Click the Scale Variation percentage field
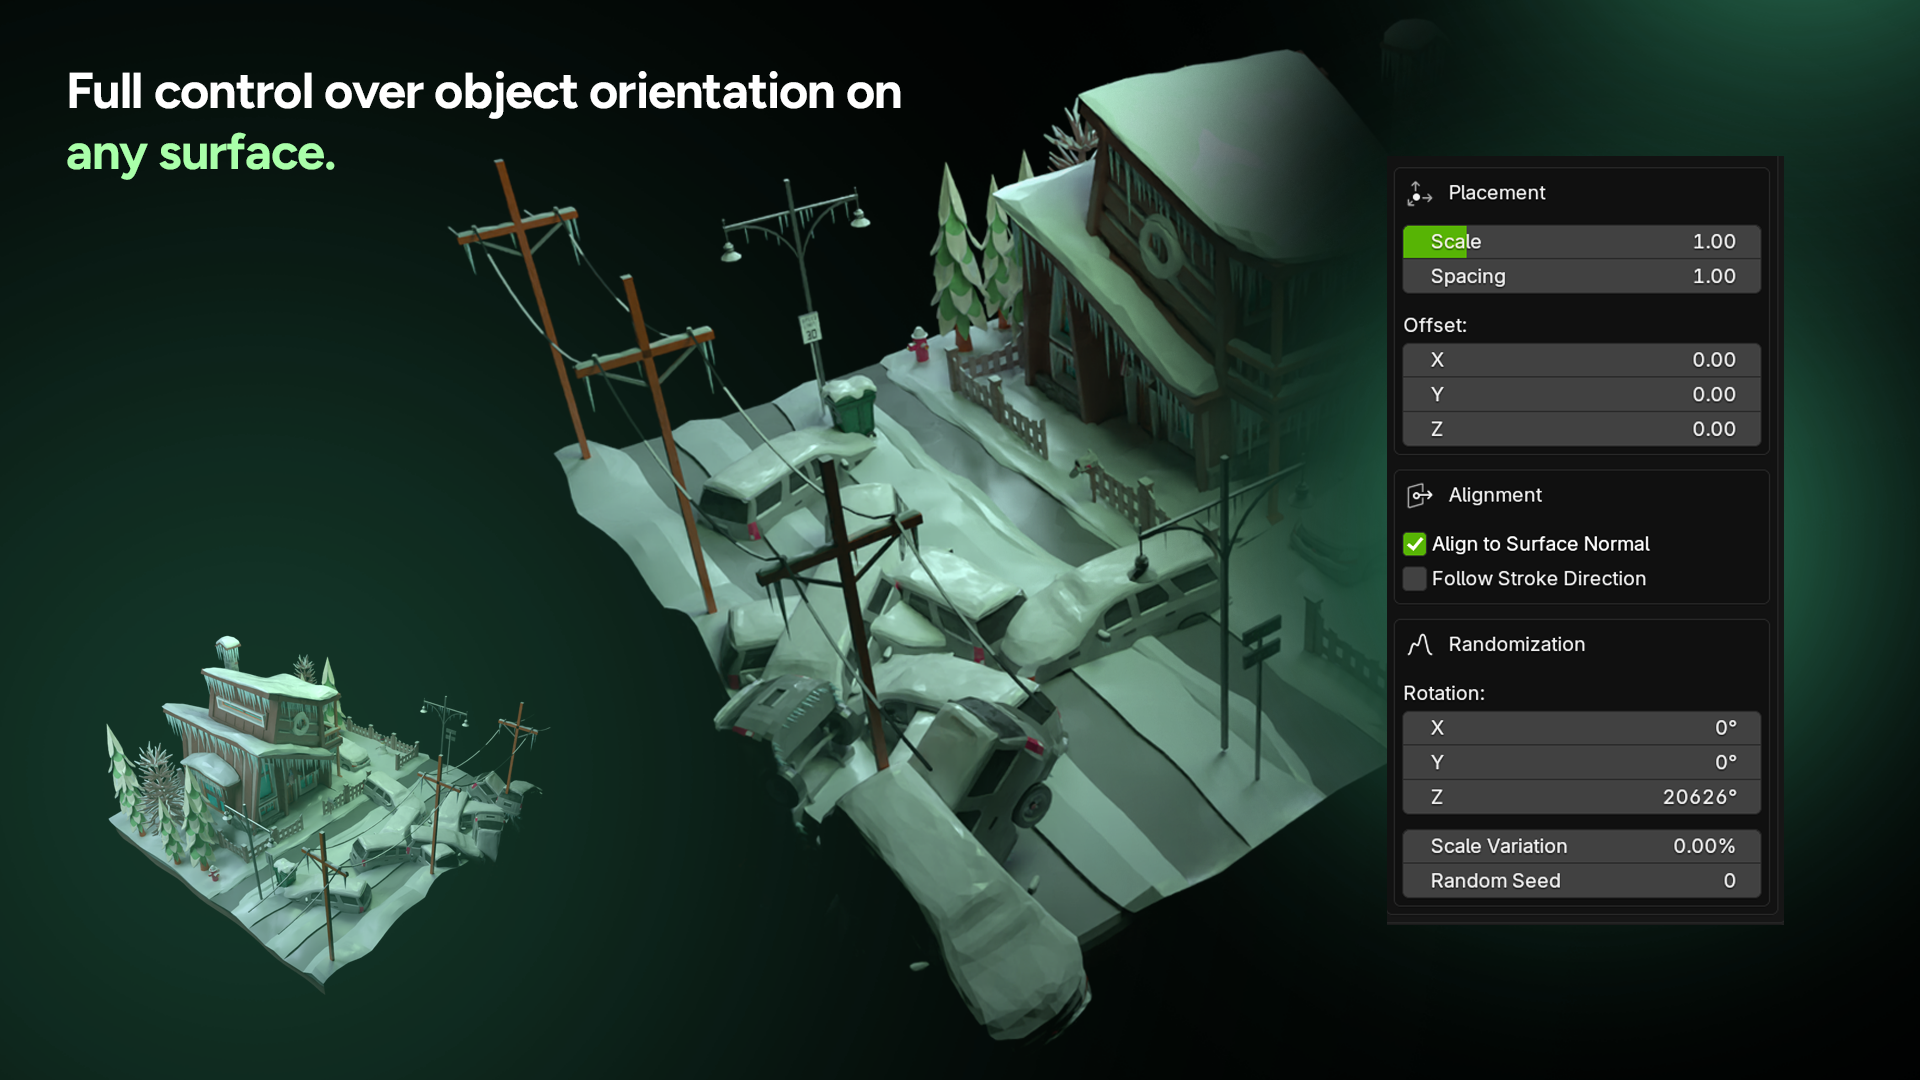The image size is (1920, 1080). pyautogui.click(x=1580, y=846)
